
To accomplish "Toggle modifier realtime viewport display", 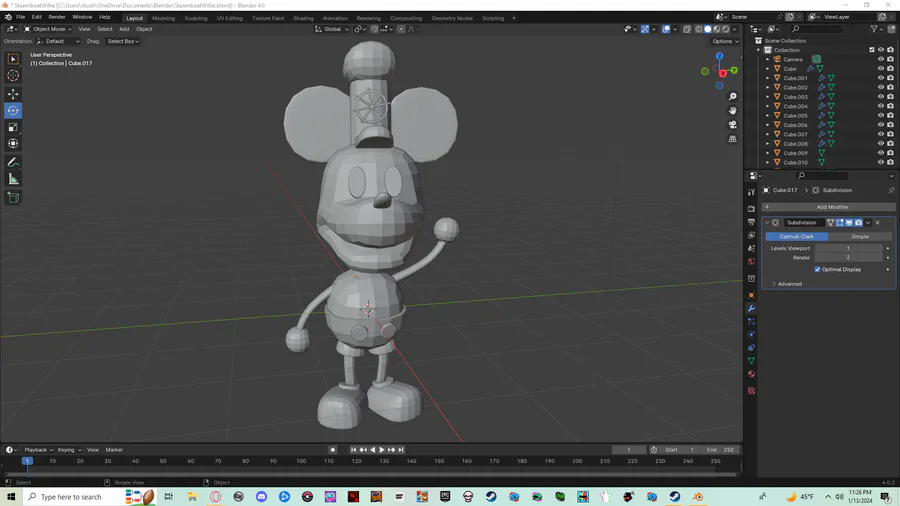I will 849,223.
